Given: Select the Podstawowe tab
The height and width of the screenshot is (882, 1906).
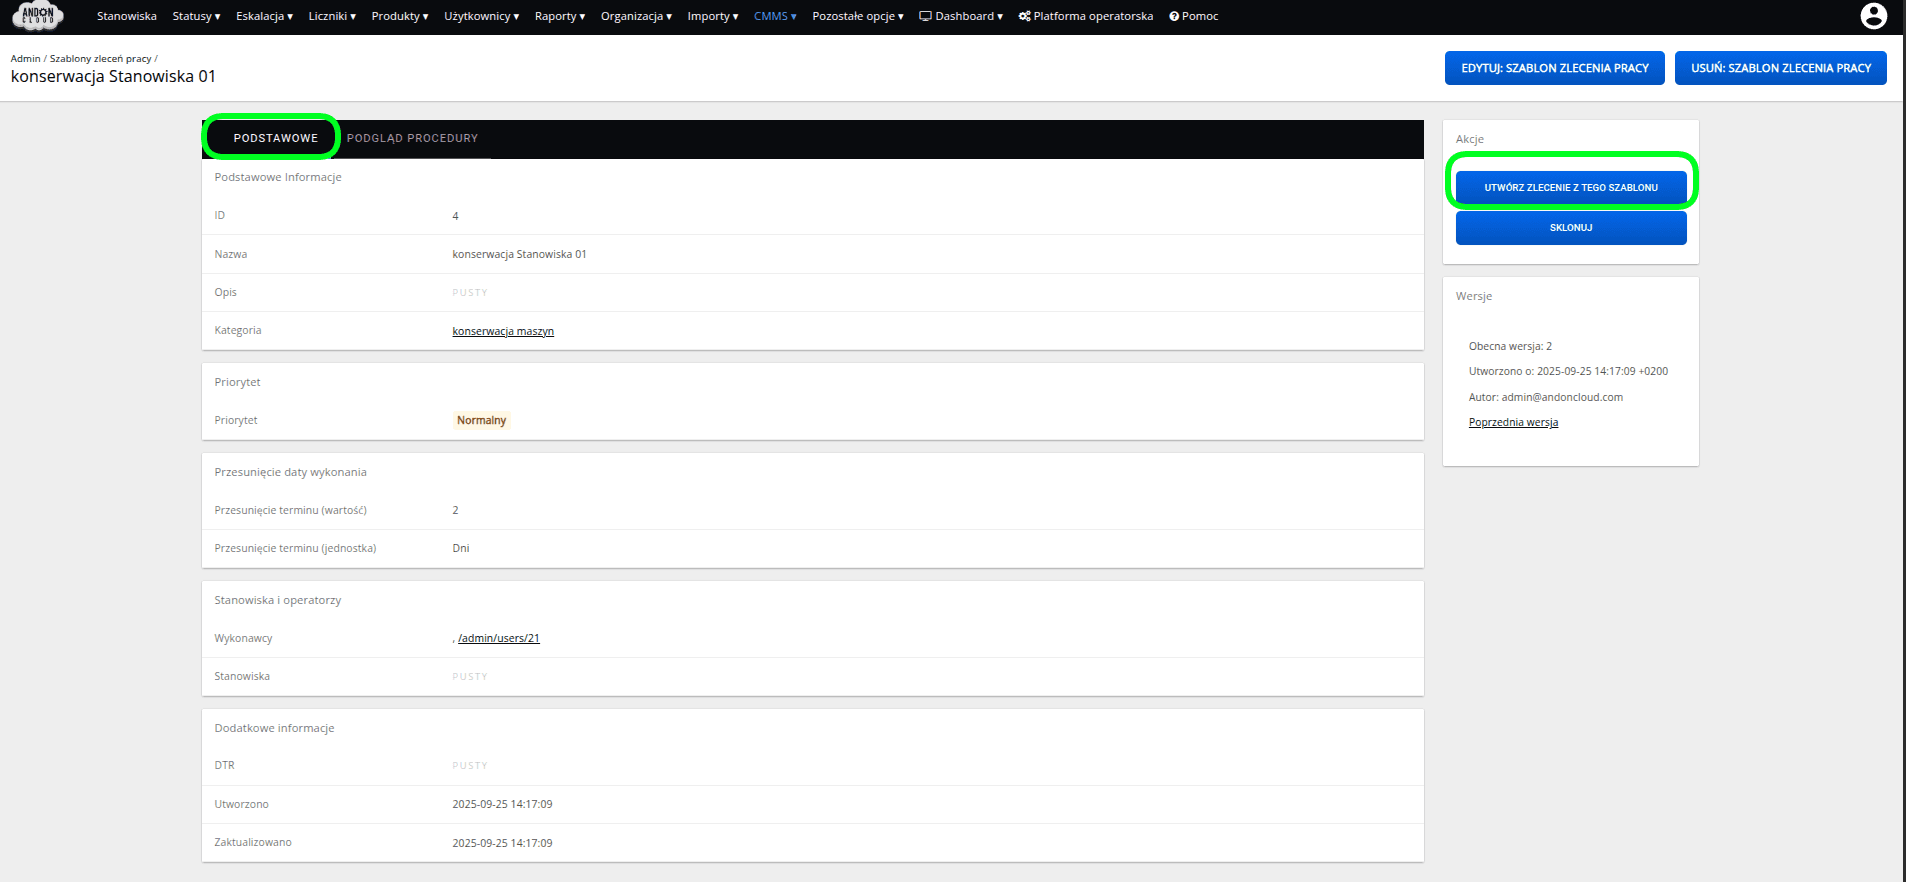Looking at the screenshot, I should (x=275, y=138).
